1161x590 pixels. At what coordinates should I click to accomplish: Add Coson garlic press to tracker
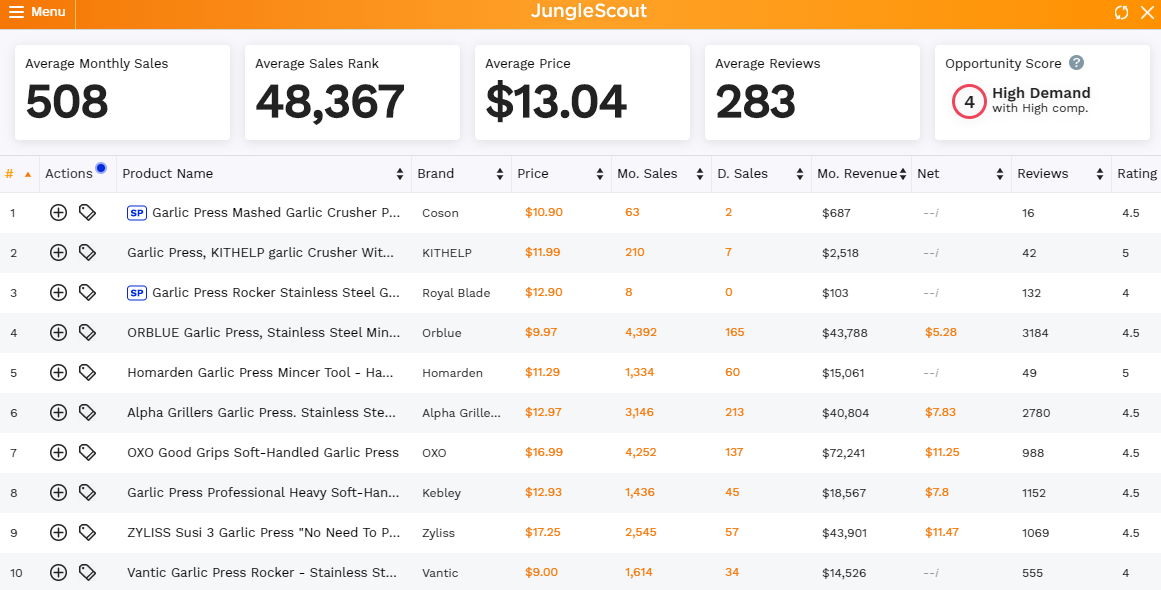tap(58, 213)
